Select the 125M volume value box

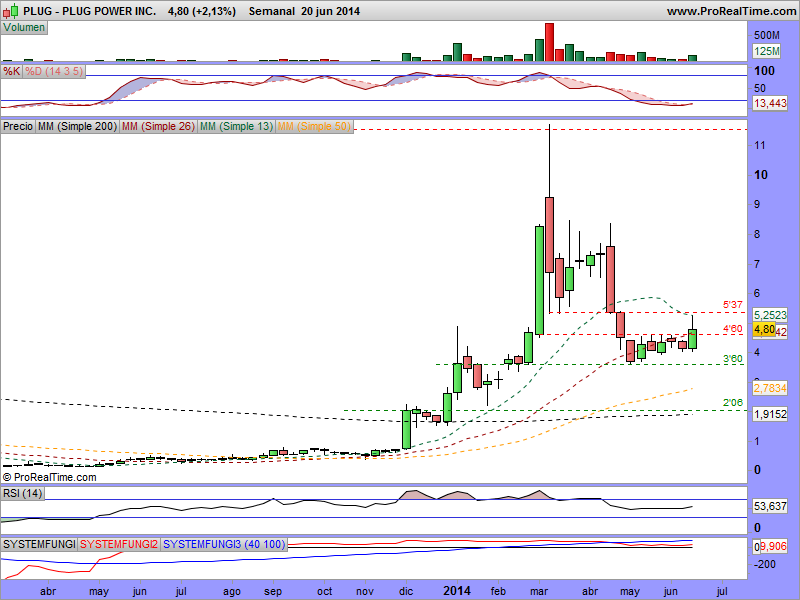coord(767,51)
